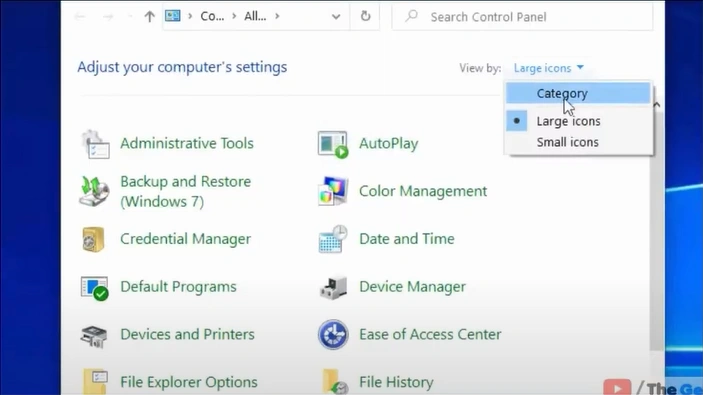Screen dimensions: 703x395
Task: Open the Default Programs link
Action: tap(178, 286)
